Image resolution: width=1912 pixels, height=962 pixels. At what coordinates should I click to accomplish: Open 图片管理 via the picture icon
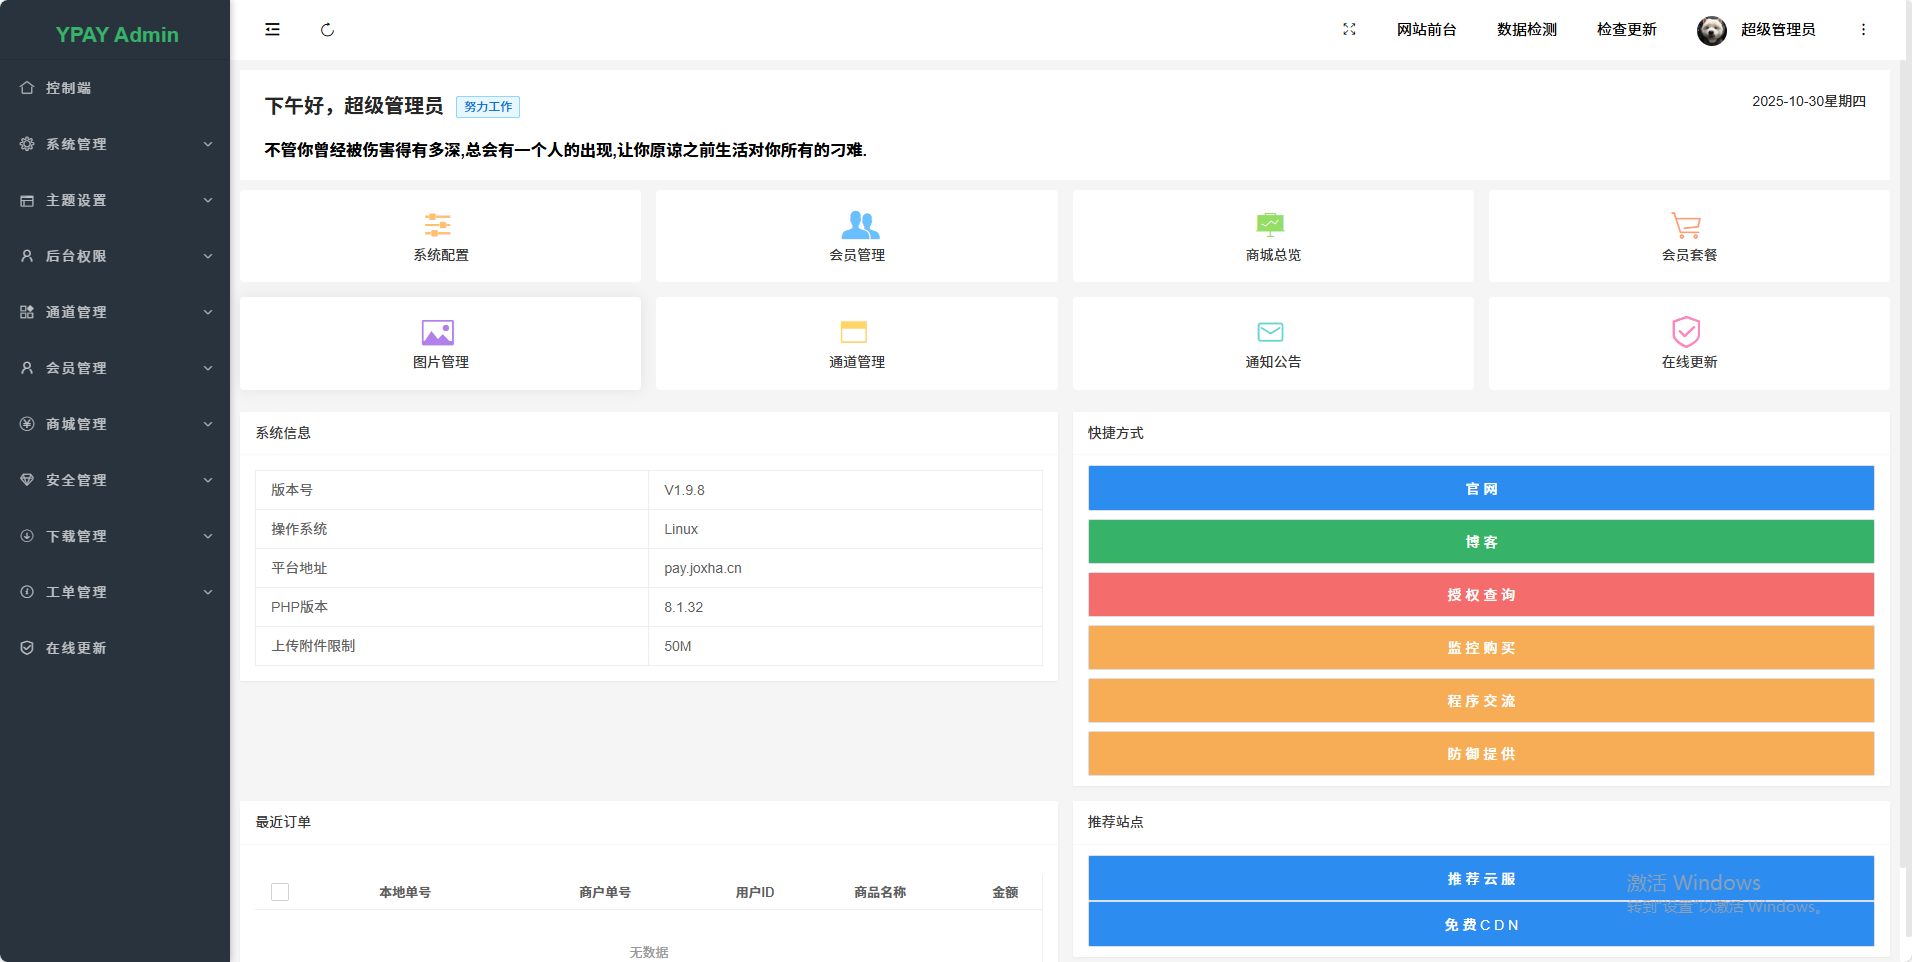[438, 332]
